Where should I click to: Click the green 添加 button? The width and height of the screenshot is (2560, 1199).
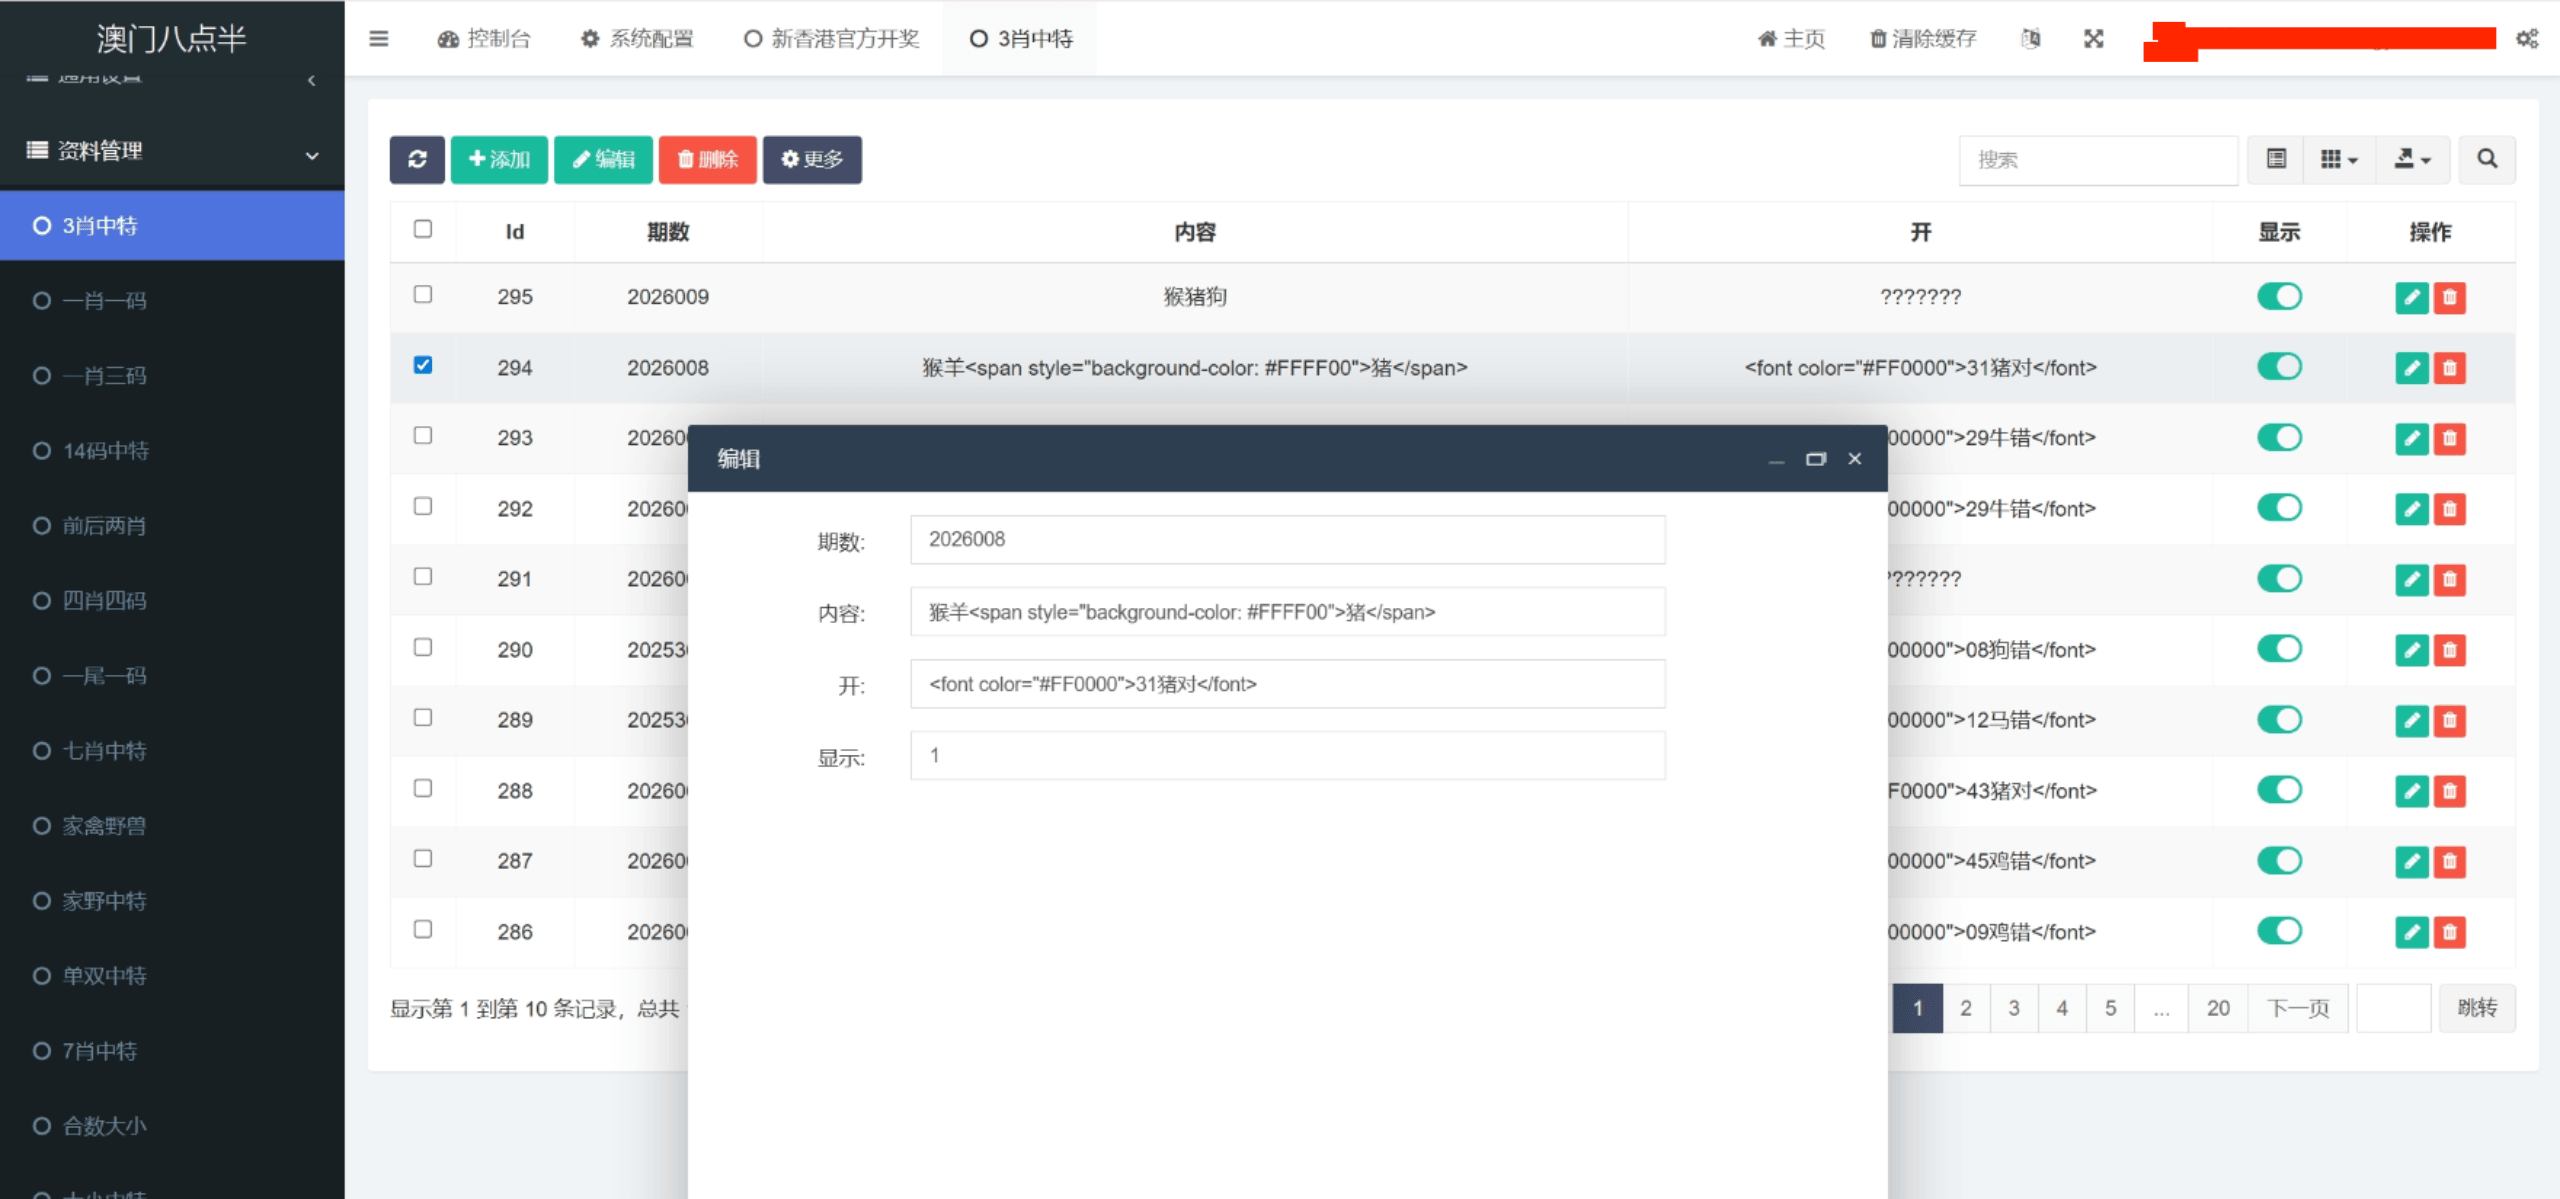tap(499, 159)
